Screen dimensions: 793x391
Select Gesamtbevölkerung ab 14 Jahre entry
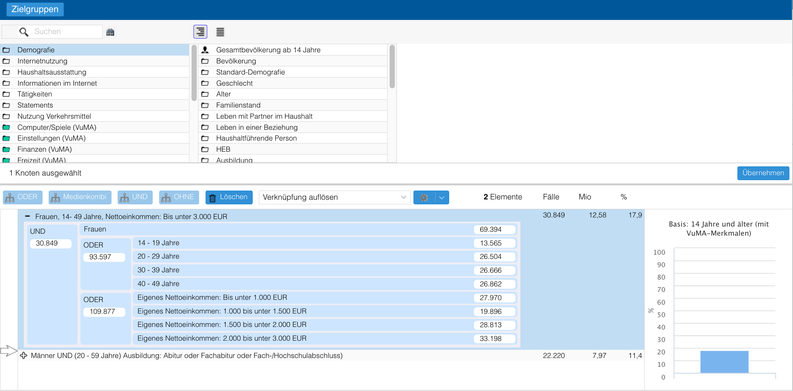tap(293, 50)
